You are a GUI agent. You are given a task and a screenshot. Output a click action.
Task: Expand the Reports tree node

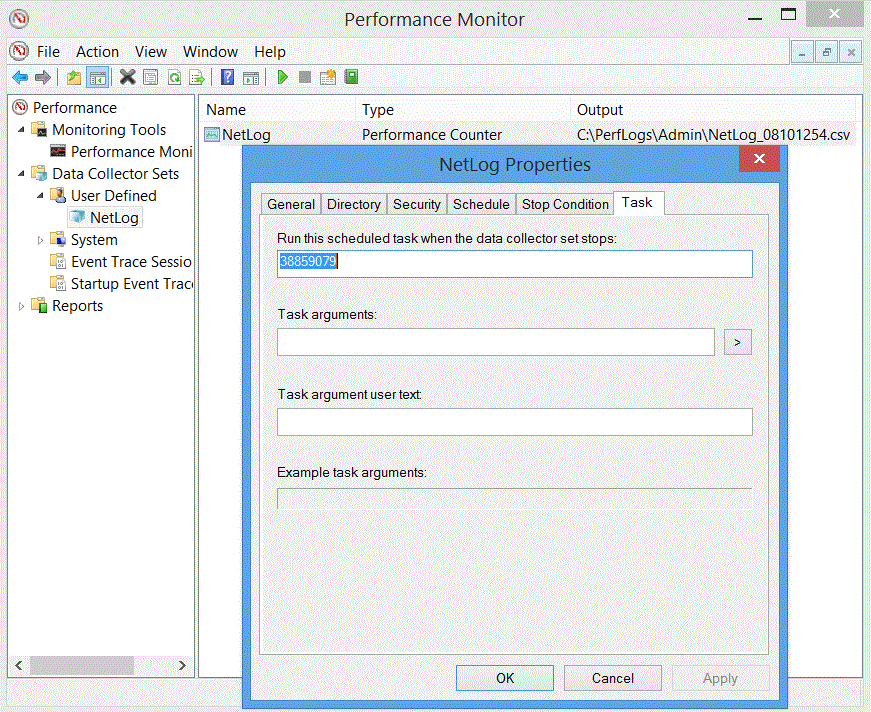click(22, 307)
